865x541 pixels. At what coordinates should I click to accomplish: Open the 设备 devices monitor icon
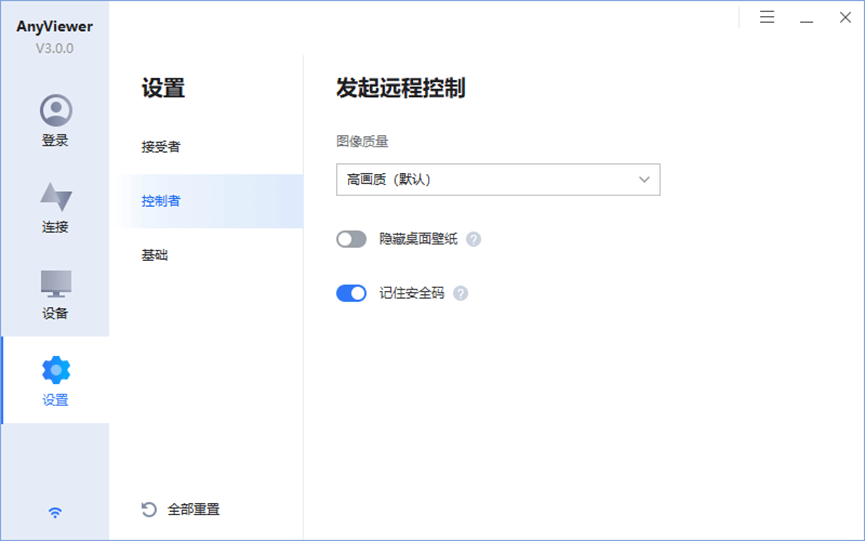click(55, 284)
